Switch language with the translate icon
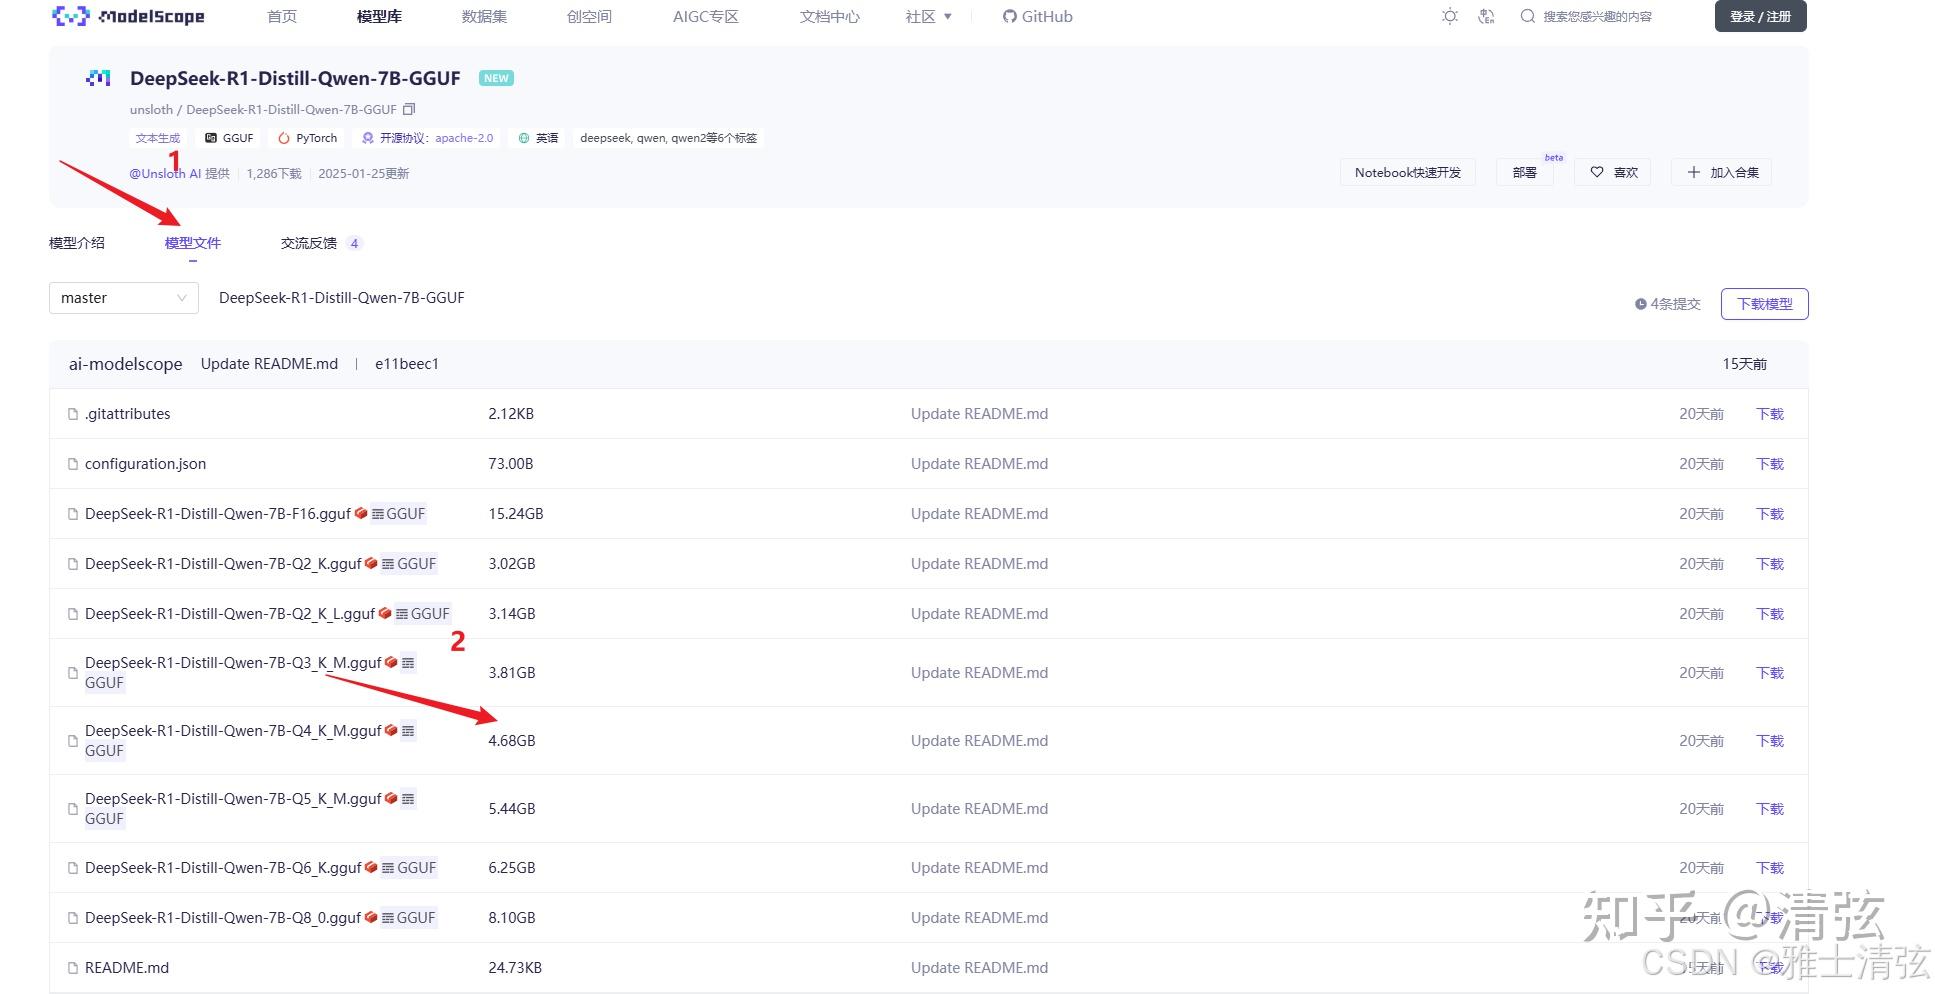Viewport: 1935px width, 994px height. point(1486,16)
